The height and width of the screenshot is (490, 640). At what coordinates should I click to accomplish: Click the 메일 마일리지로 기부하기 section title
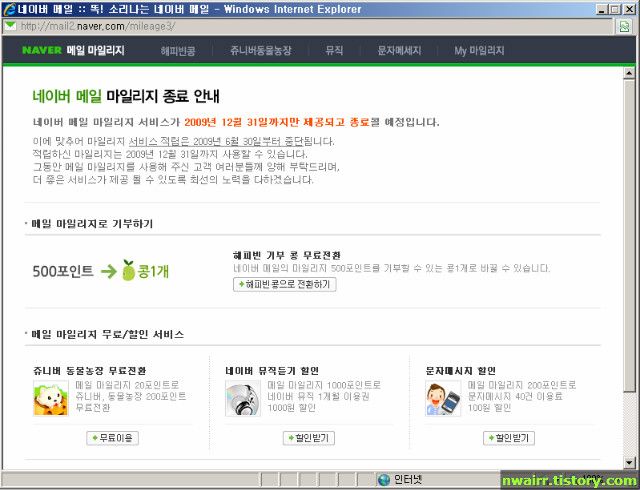coord(92,224)
